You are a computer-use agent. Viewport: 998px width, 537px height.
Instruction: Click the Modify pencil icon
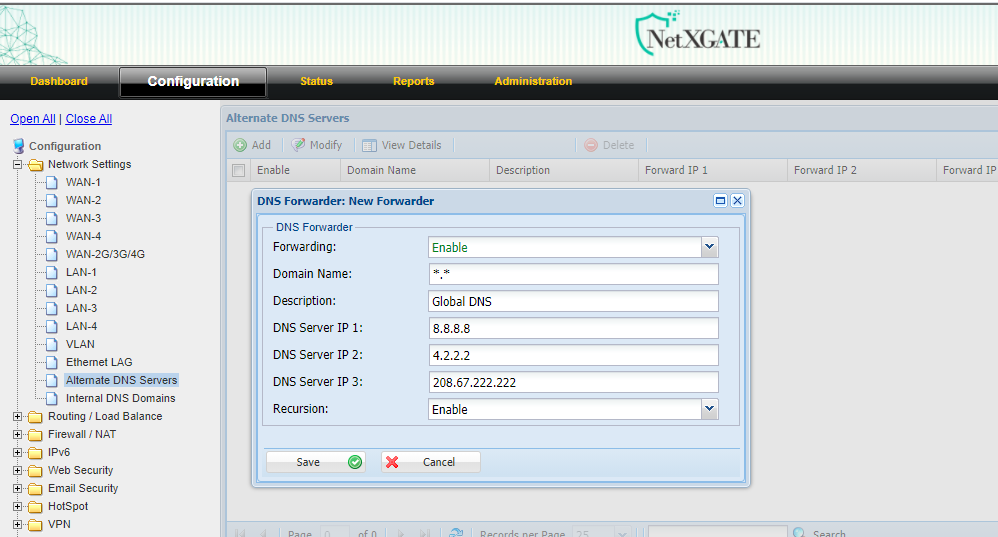(x=298, y=145)
